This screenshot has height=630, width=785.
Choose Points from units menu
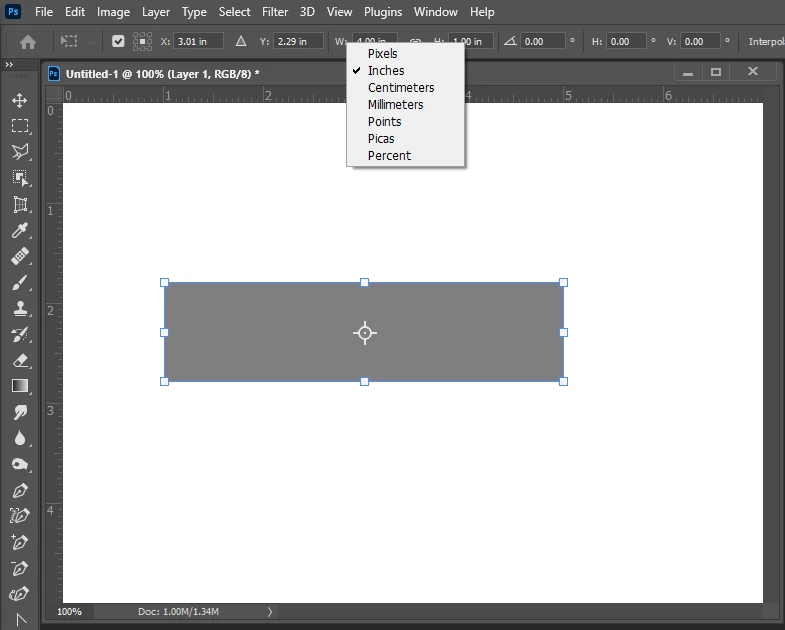pyautogui.click(x=406, y=122)
